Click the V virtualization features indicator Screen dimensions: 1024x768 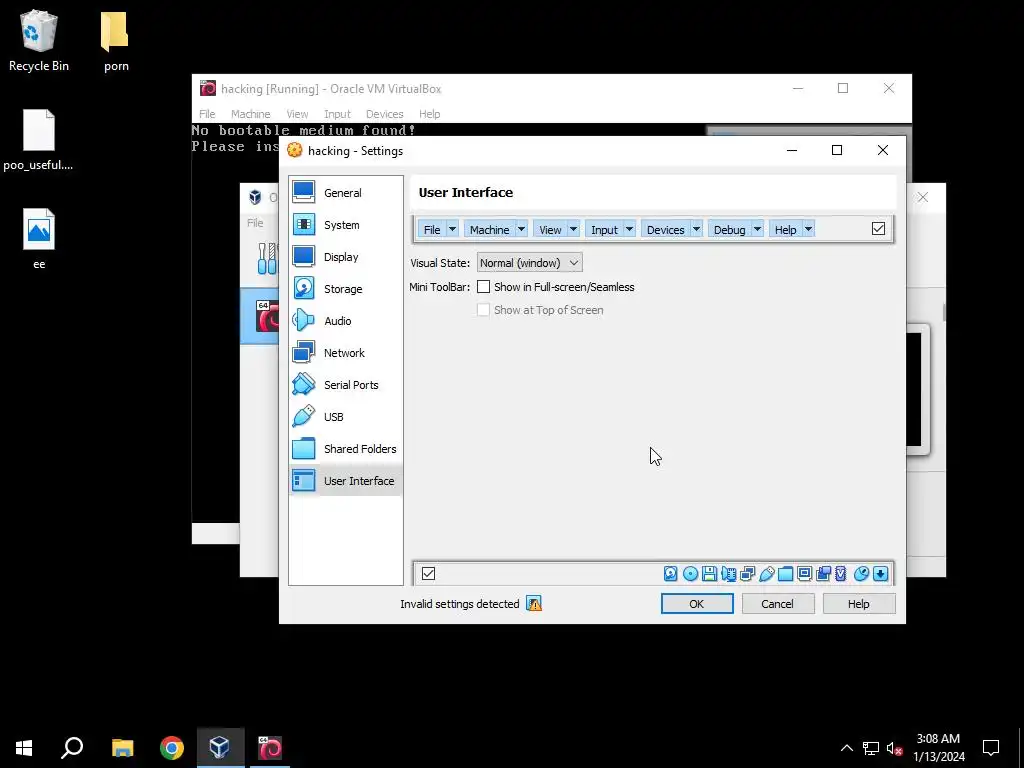point(840,573)
